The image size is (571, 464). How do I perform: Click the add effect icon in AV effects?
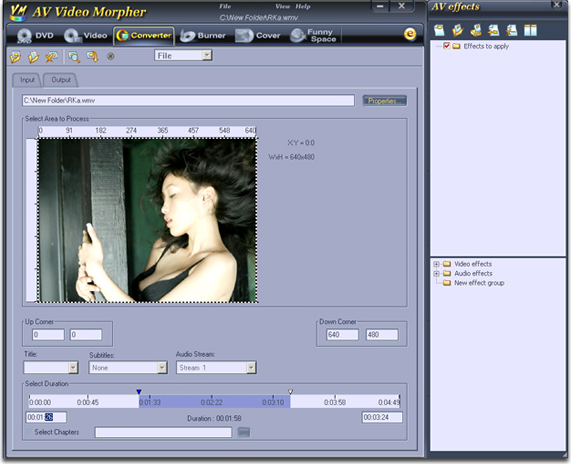click(494, 30)
